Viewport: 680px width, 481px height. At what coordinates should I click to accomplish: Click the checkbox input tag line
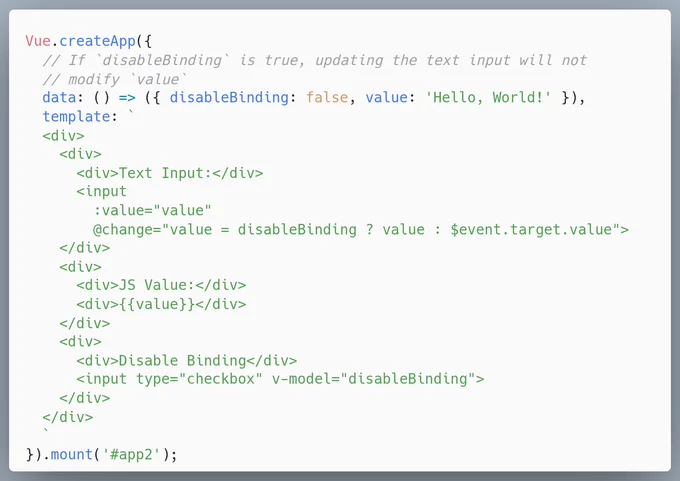[280, 379]
